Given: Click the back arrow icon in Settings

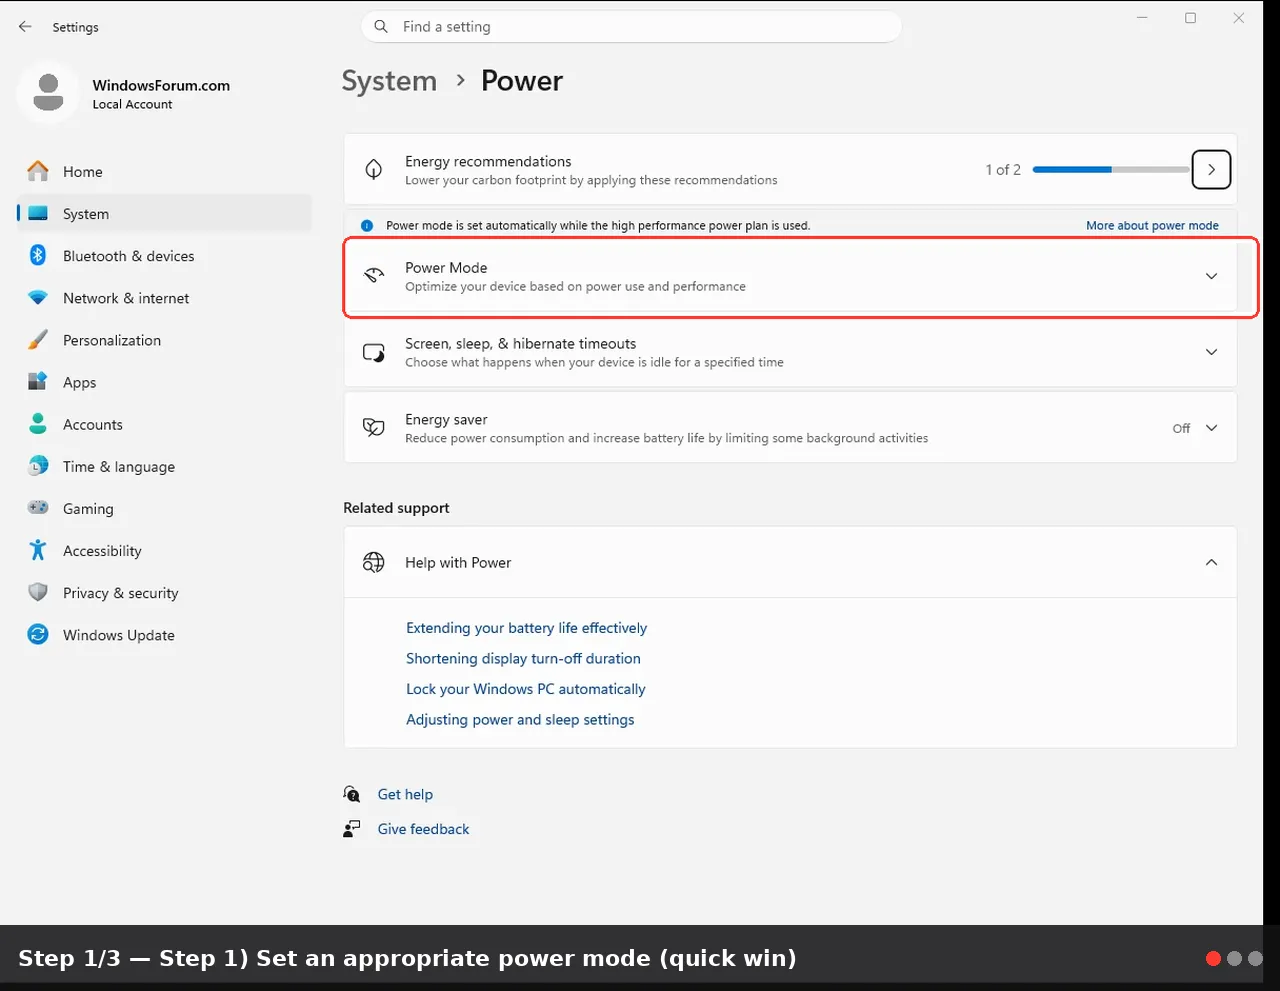Looking at the screenshot, I should [25, 27].
